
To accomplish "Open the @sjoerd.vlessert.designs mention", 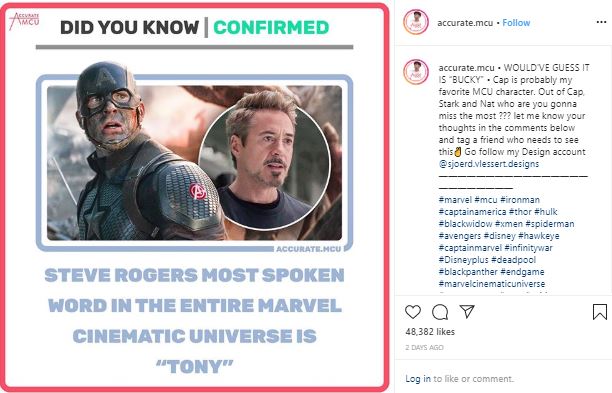I will tap(489, 164).
